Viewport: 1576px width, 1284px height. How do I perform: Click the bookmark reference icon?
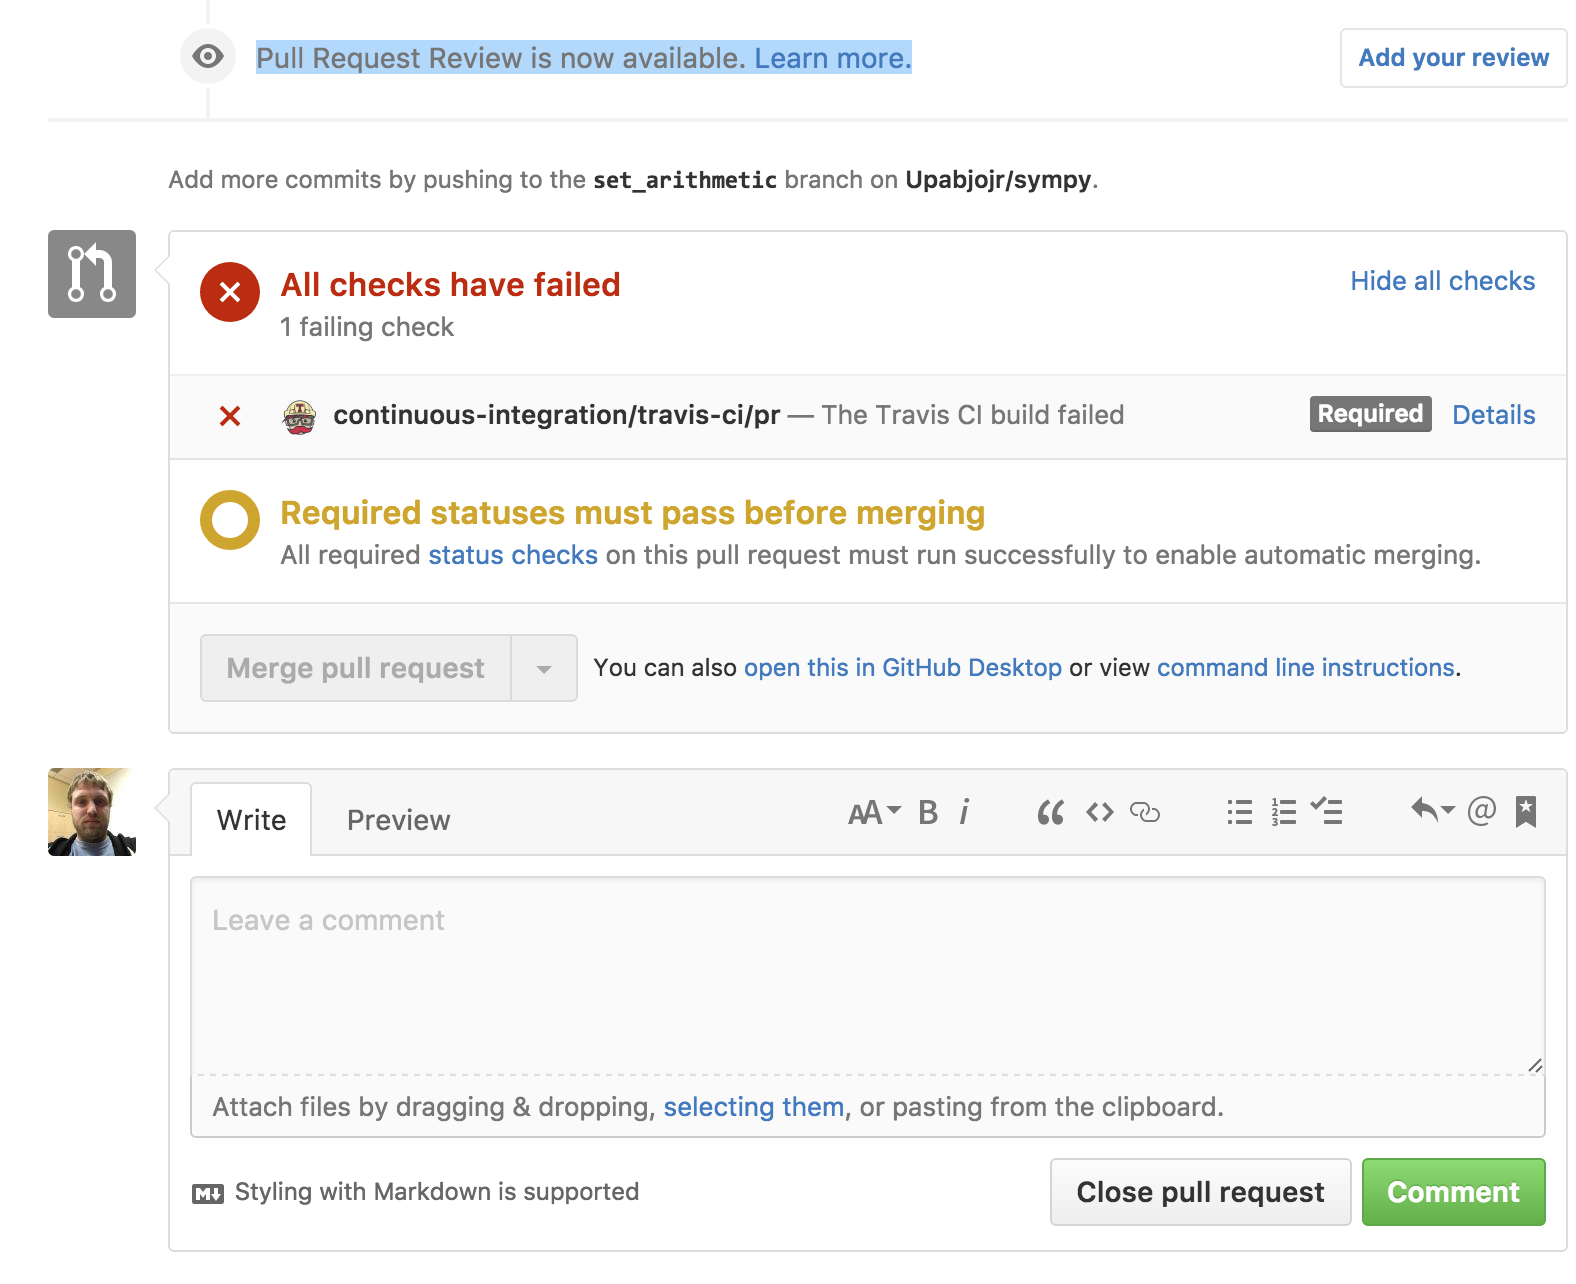pyautogui.click(x=1525, y=811)
